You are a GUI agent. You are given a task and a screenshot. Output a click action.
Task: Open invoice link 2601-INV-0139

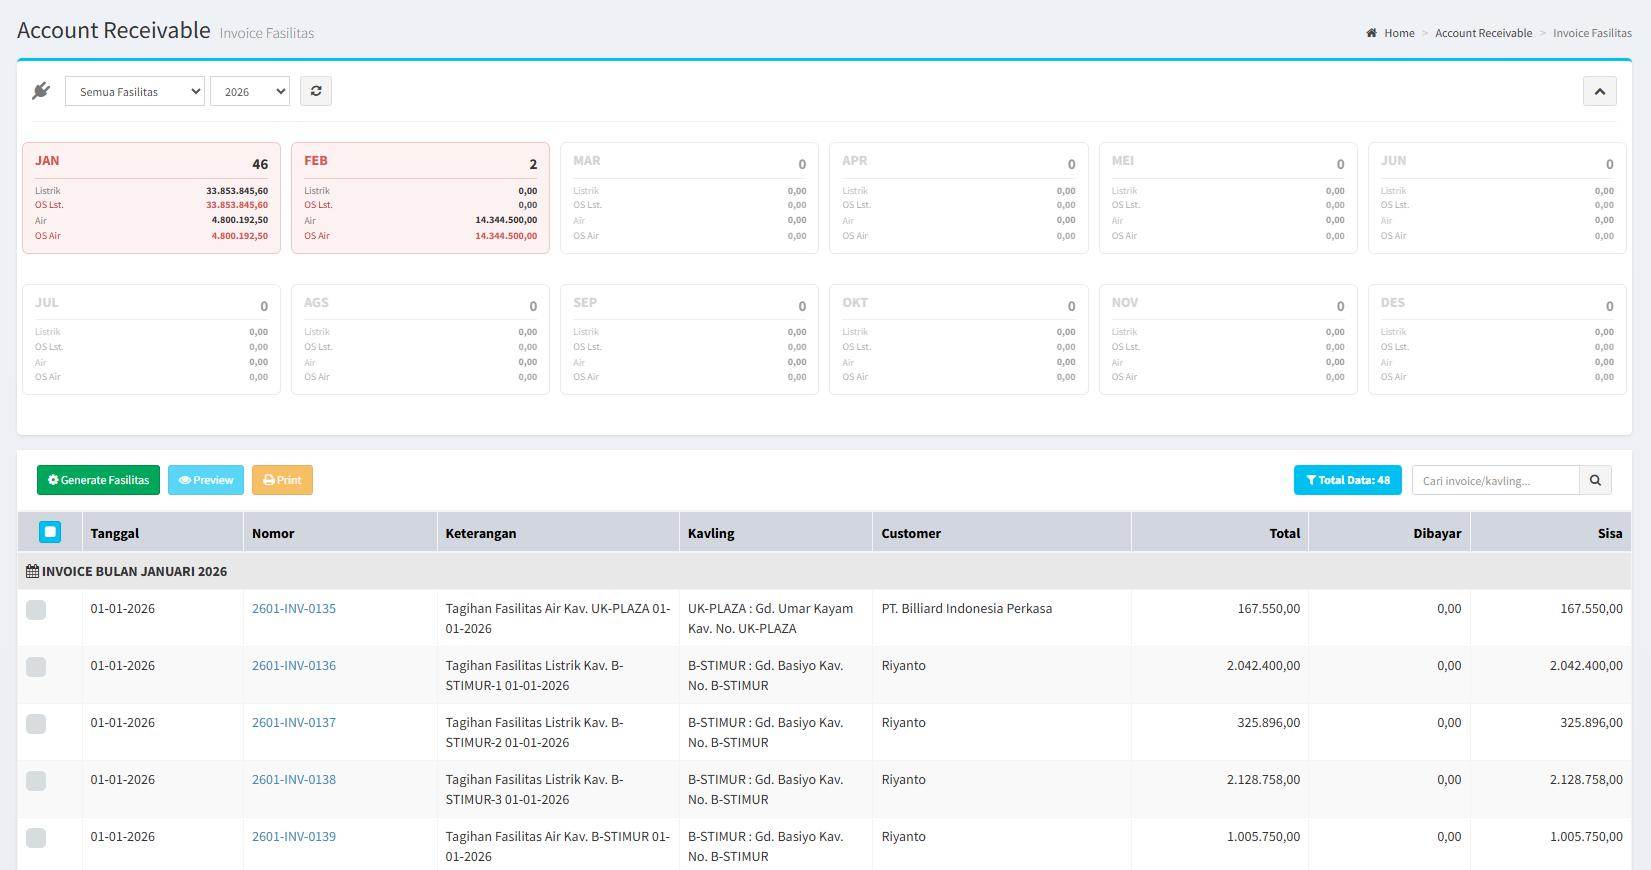point(294,837)
